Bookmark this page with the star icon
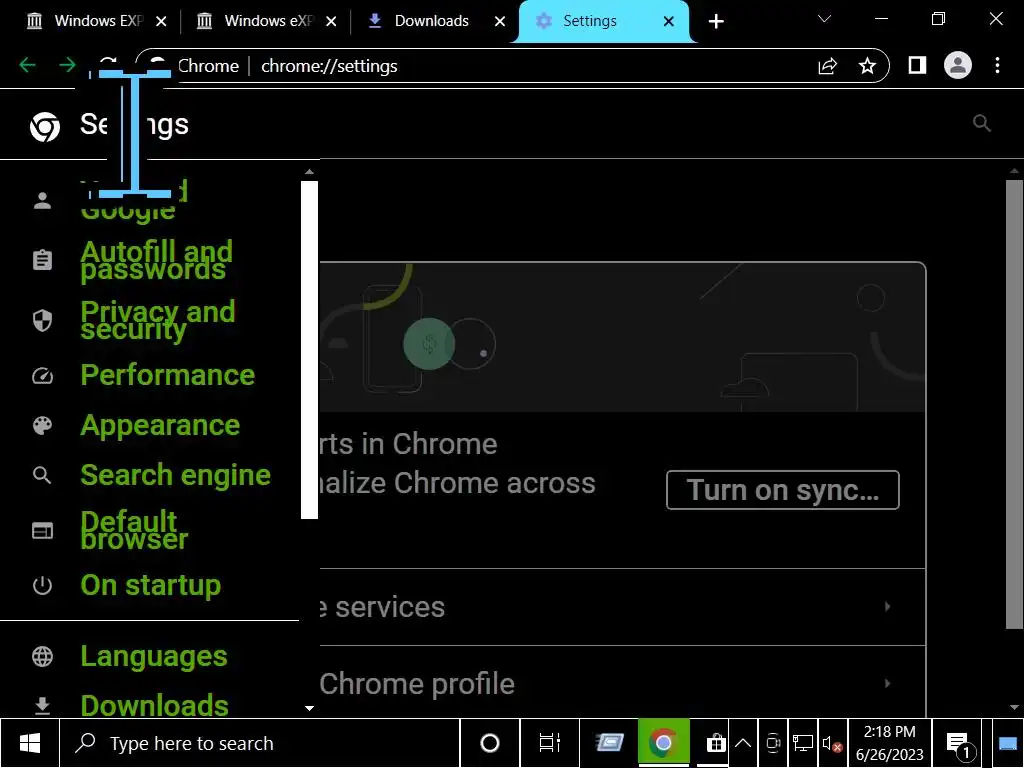 click(867, 66)
